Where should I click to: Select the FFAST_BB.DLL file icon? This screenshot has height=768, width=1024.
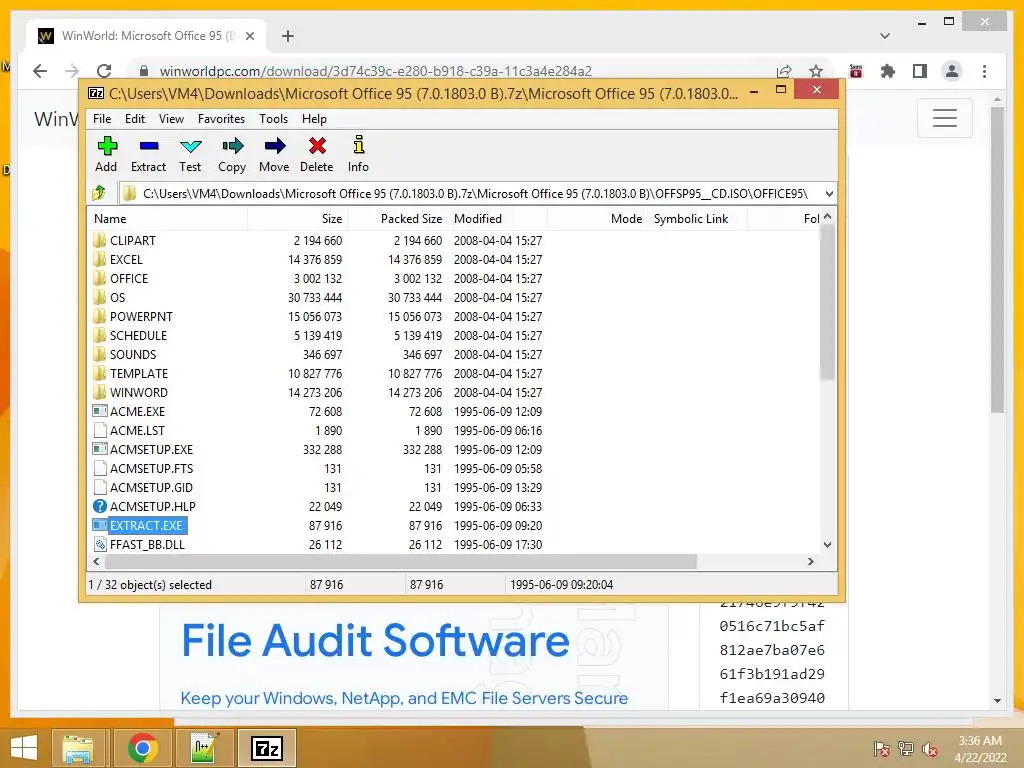99,544
